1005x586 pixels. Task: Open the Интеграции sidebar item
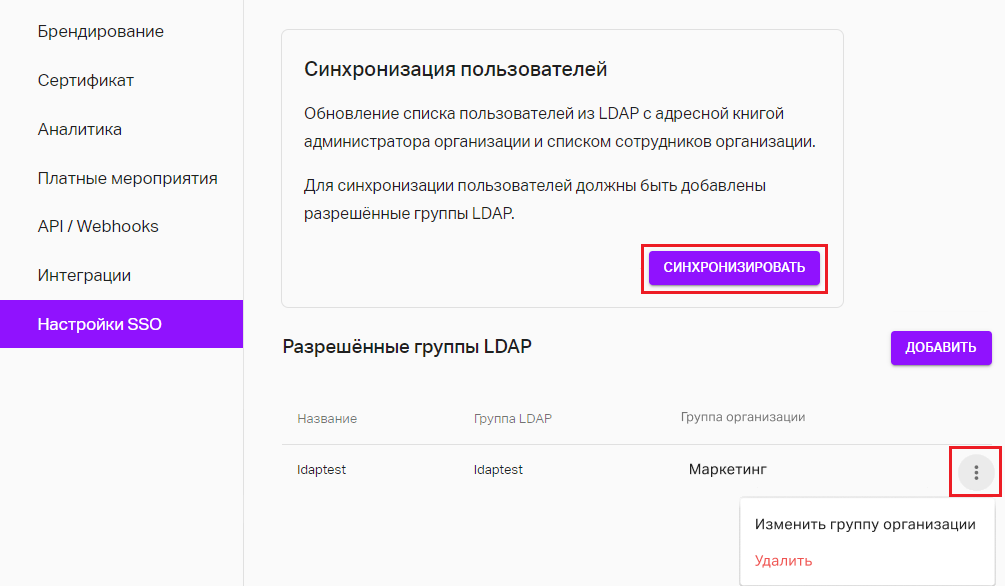(84, 276)
